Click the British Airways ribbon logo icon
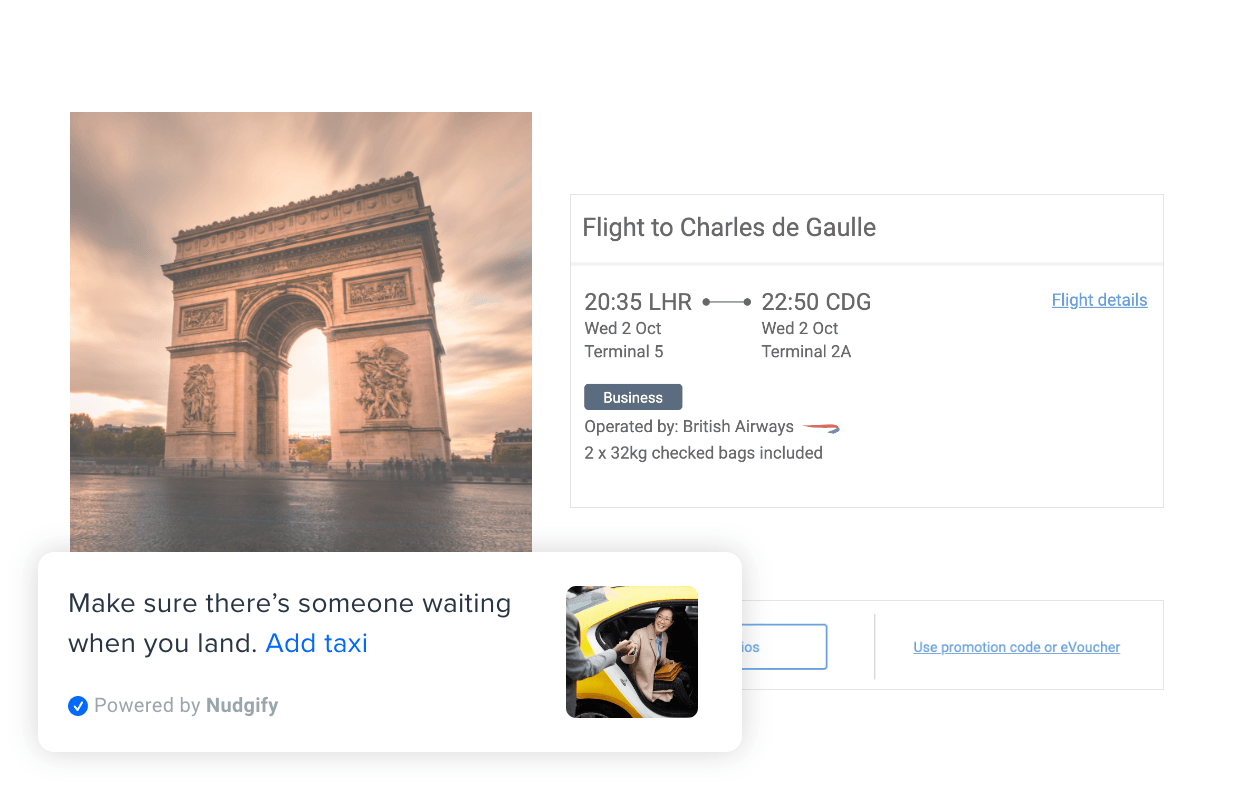This screenshot has width=1234, height=792. (821, 428)
